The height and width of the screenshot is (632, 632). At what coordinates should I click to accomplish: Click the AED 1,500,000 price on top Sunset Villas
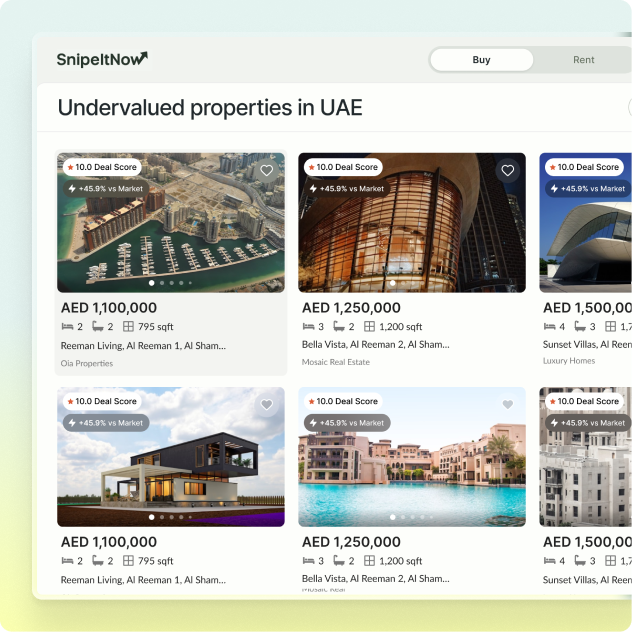587,308
